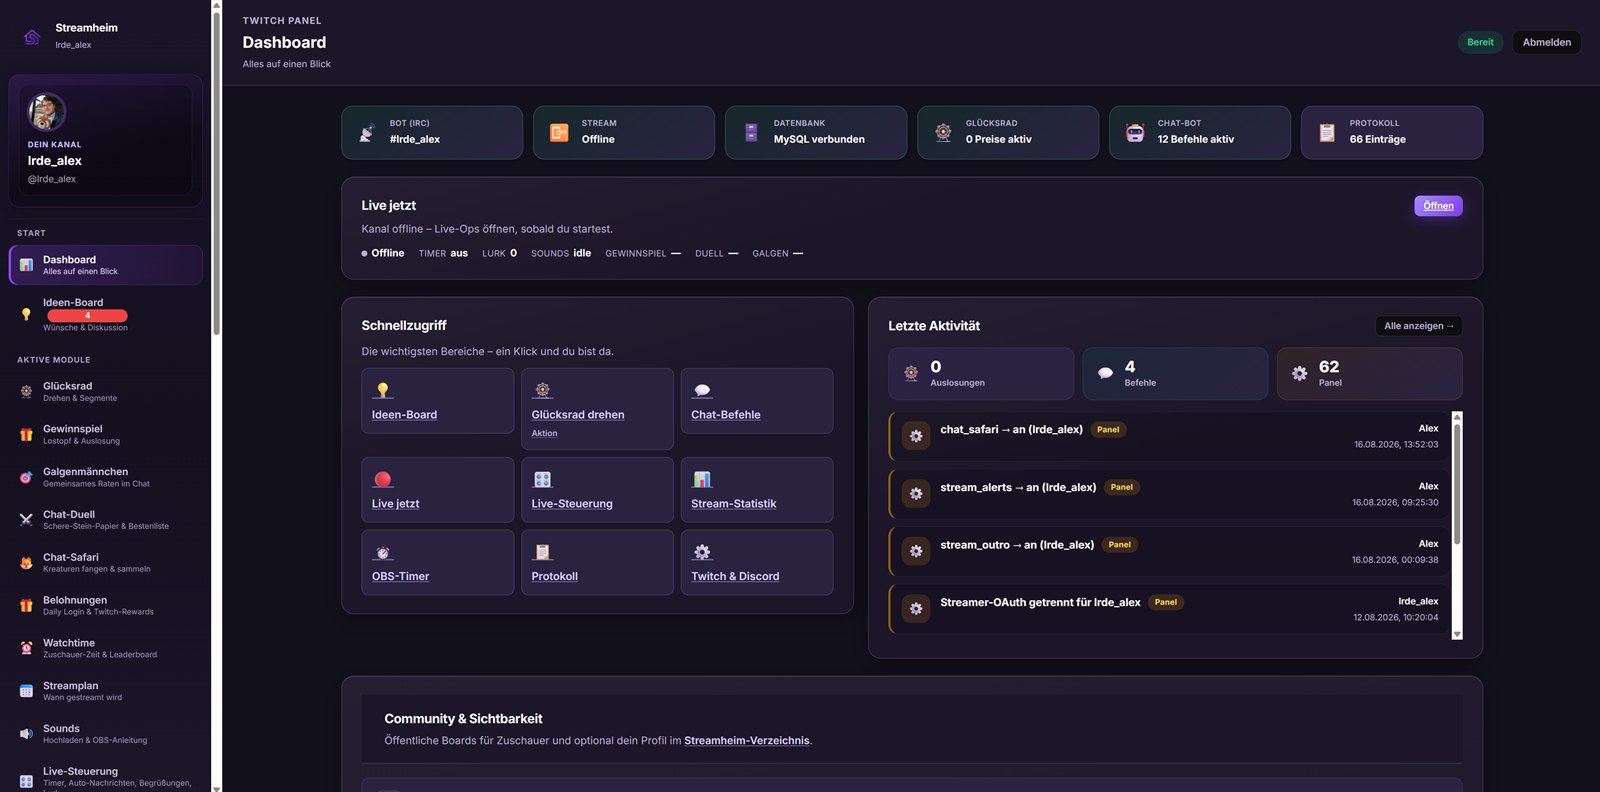Open Chat-Befehle quick access tile

pyautogui.click(x=757, y=401)
